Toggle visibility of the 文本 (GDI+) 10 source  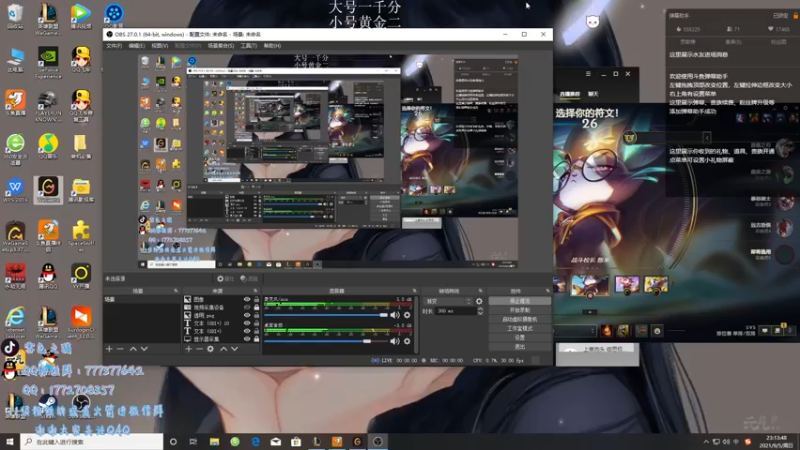click(247, 323)
